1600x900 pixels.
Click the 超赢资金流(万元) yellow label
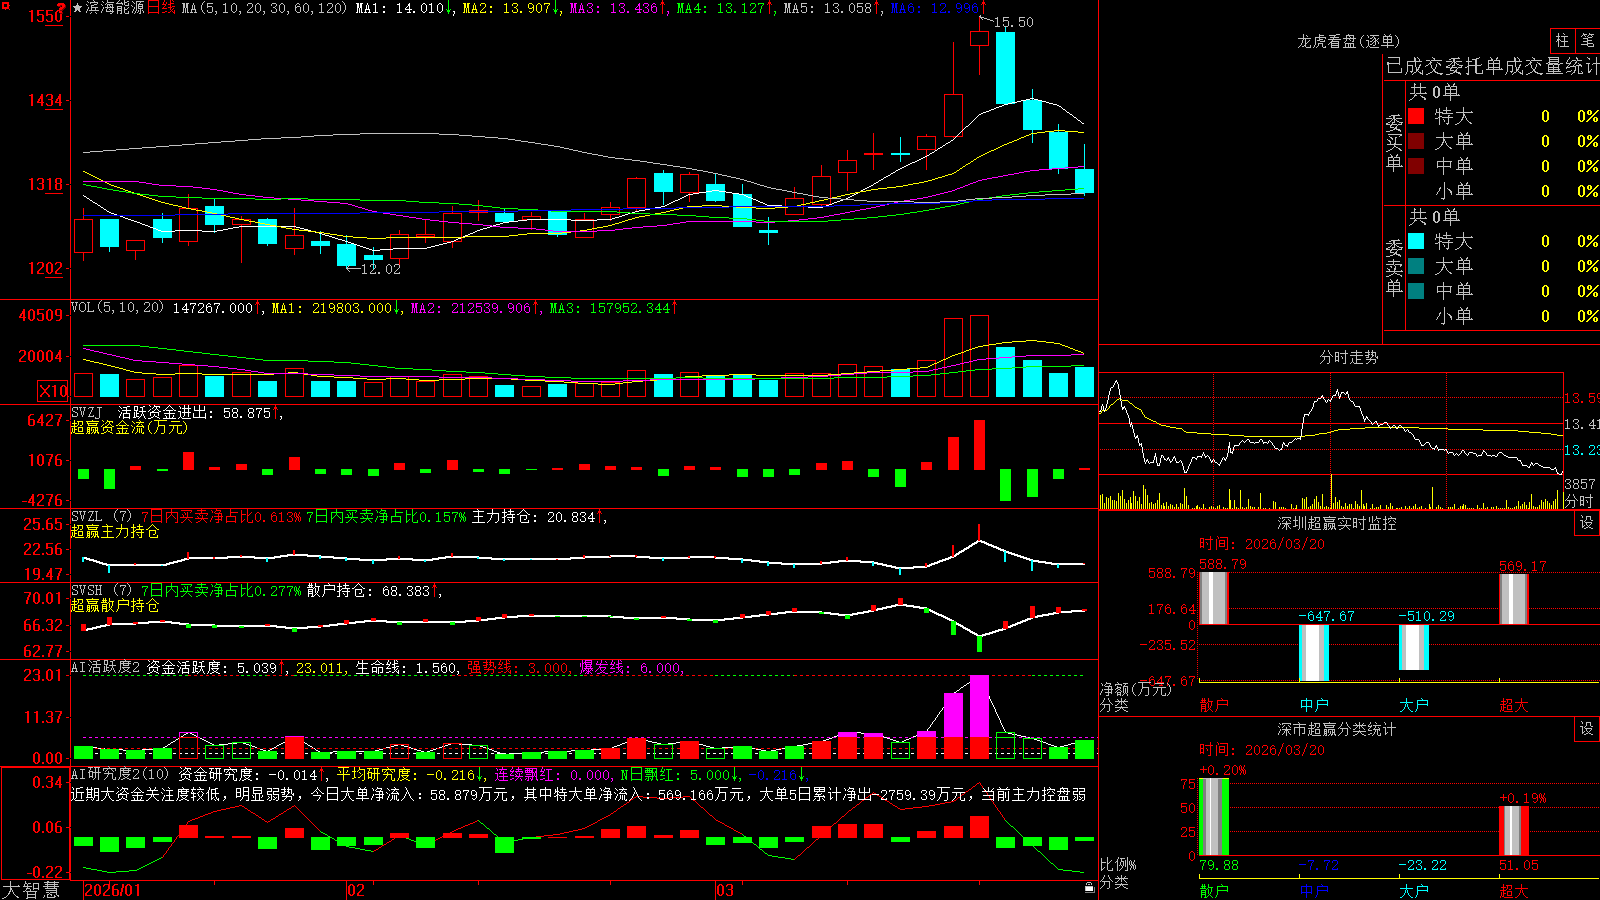pos(129,427)
